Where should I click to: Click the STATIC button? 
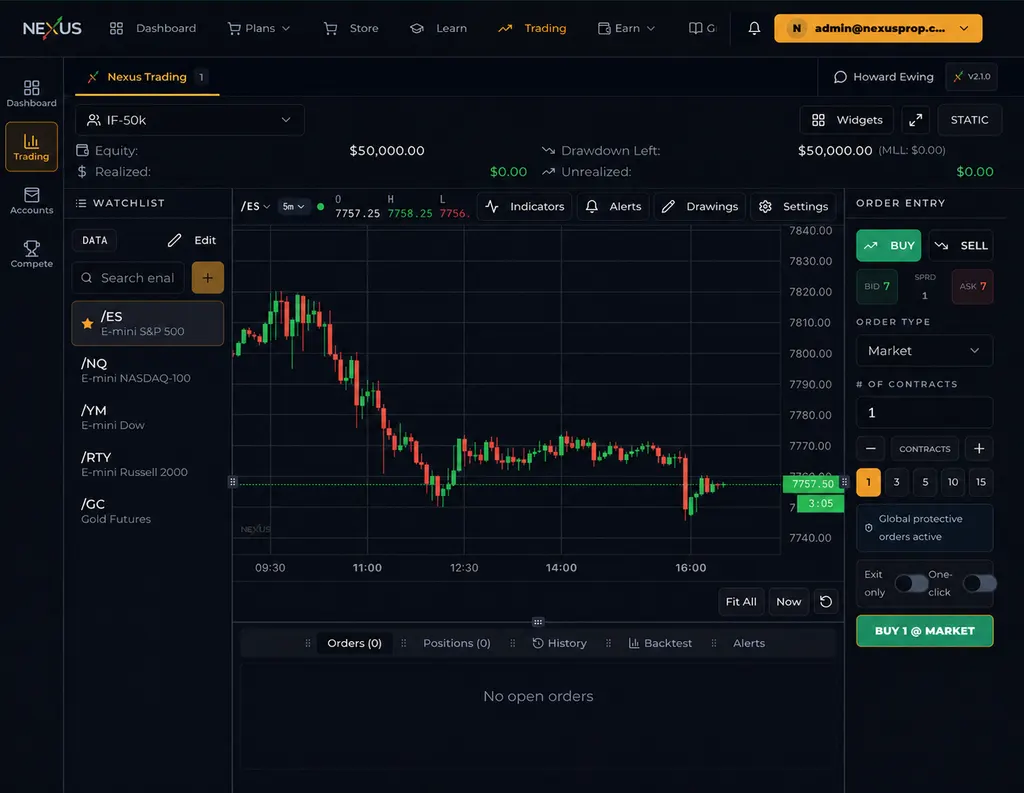(969, 120)
